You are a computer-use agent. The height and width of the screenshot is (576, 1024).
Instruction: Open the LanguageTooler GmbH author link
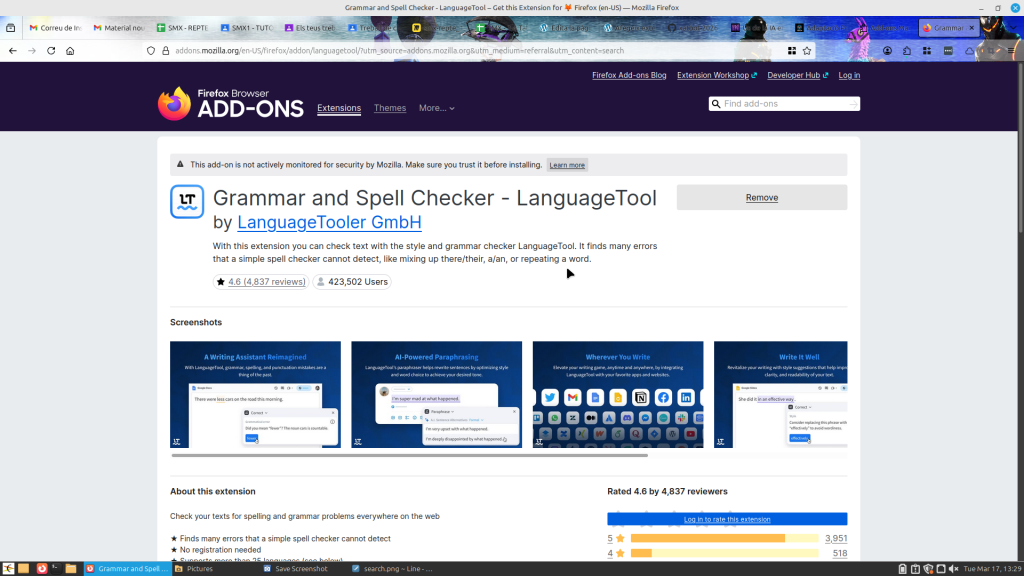coord(329,222)
